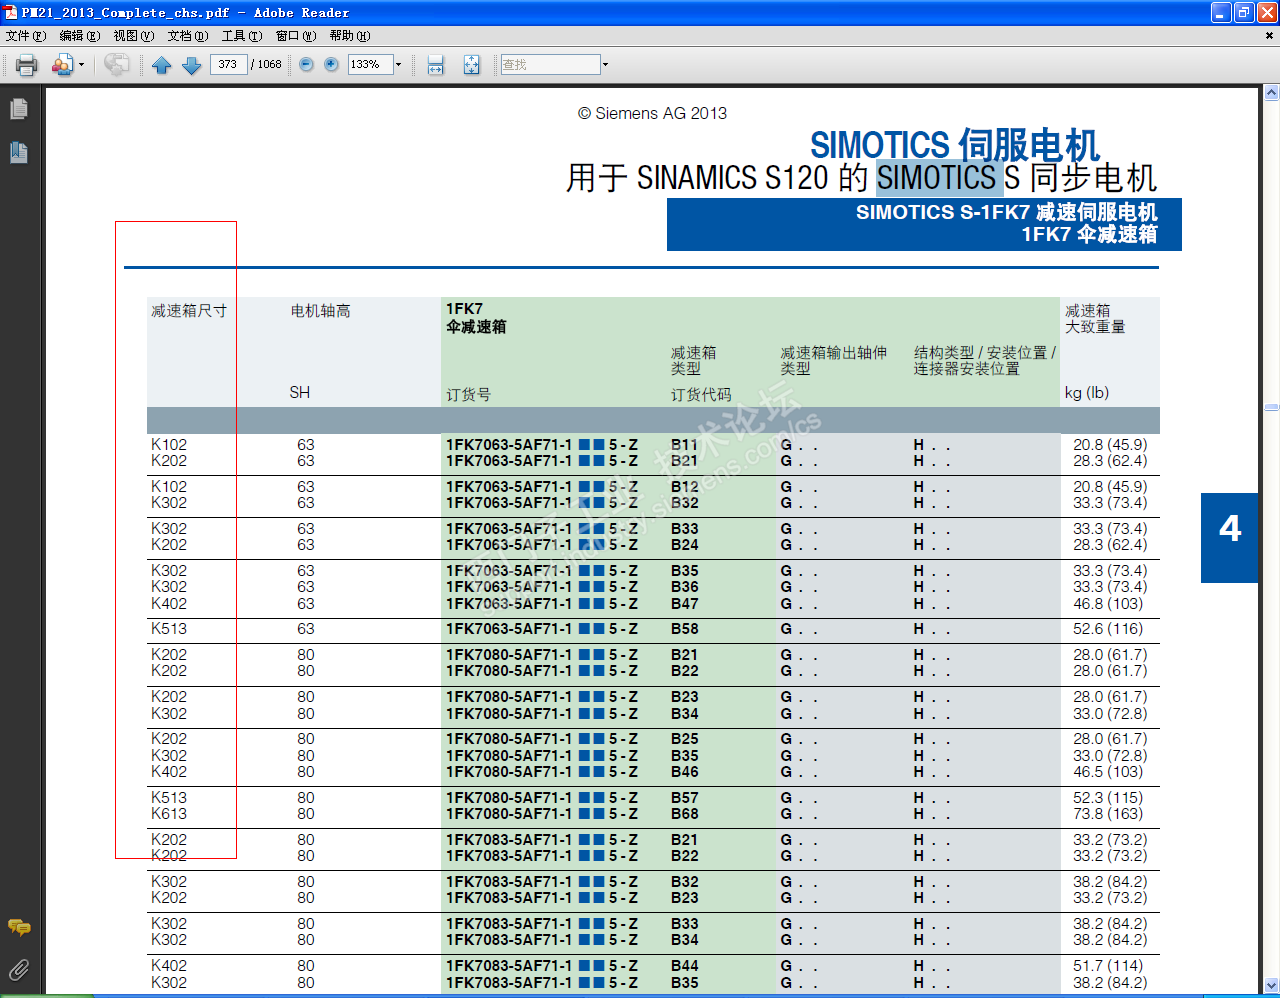The height and width of the screenshot is (998, 1280).
Task: Click the 1FK7 伞减速箱 subtitle in the blue banner
Action: [1089, 235]
